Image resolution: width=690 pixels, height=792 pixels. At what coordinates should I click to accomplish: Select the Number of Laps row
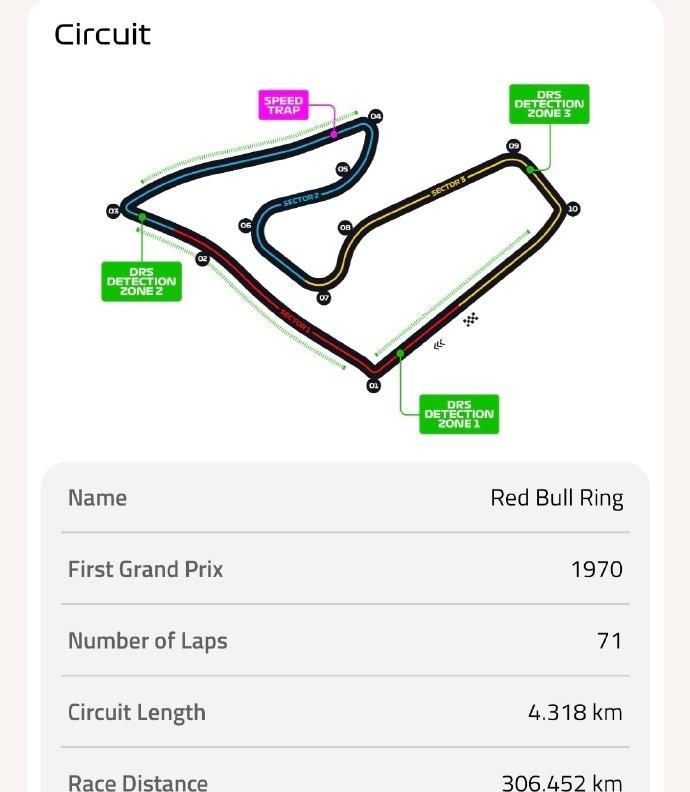point(345,640)
